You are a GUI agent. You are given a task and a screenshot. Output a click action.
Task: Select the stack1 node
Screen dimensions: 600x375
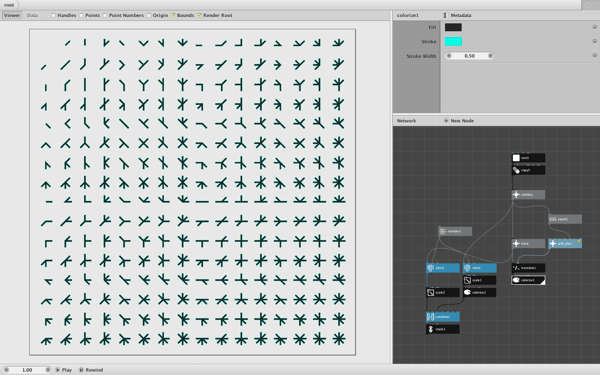point(443,329)
